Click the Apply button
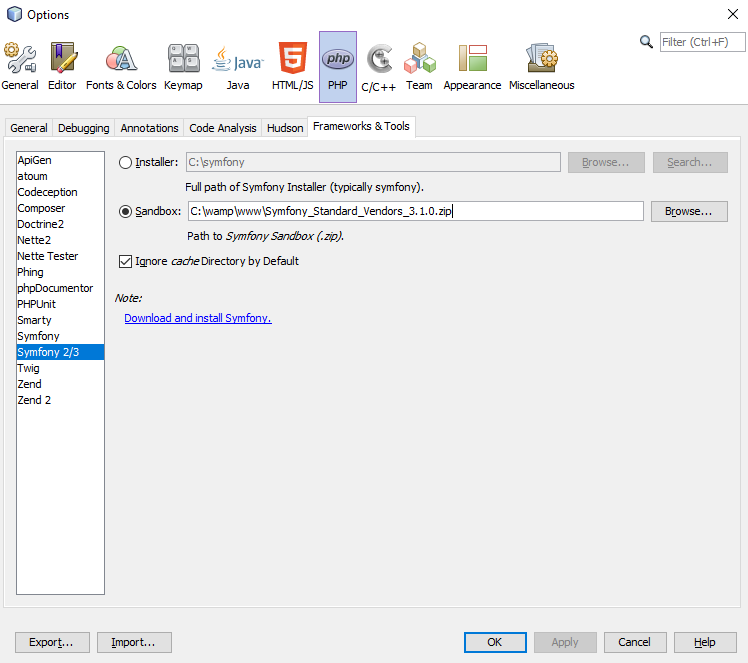Viewport: 748px width, 663px height. click(x=565, y=642)
